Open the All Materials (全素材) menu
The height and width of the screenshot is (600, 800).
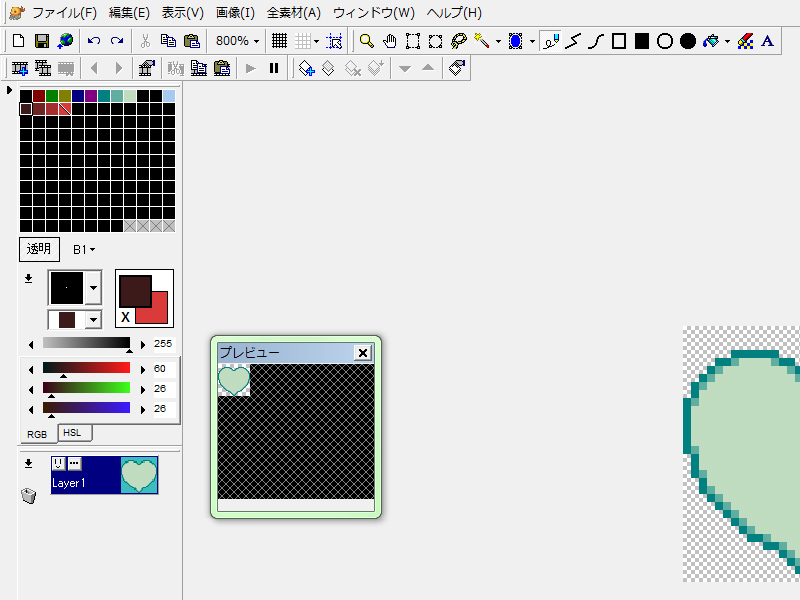pos(294,13)
